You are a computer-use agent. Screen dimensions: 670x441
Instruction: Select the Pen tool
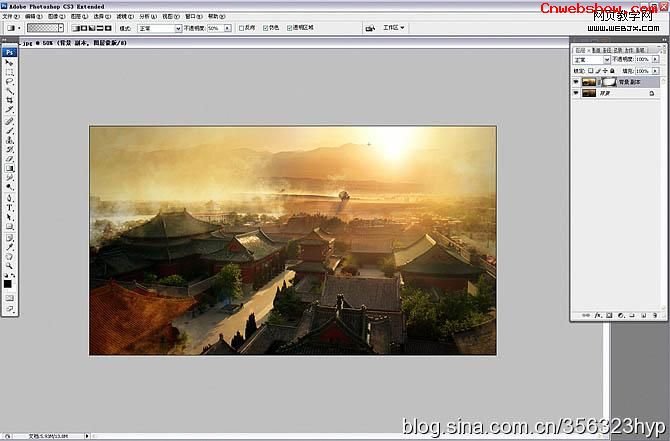tap(9, 199)
